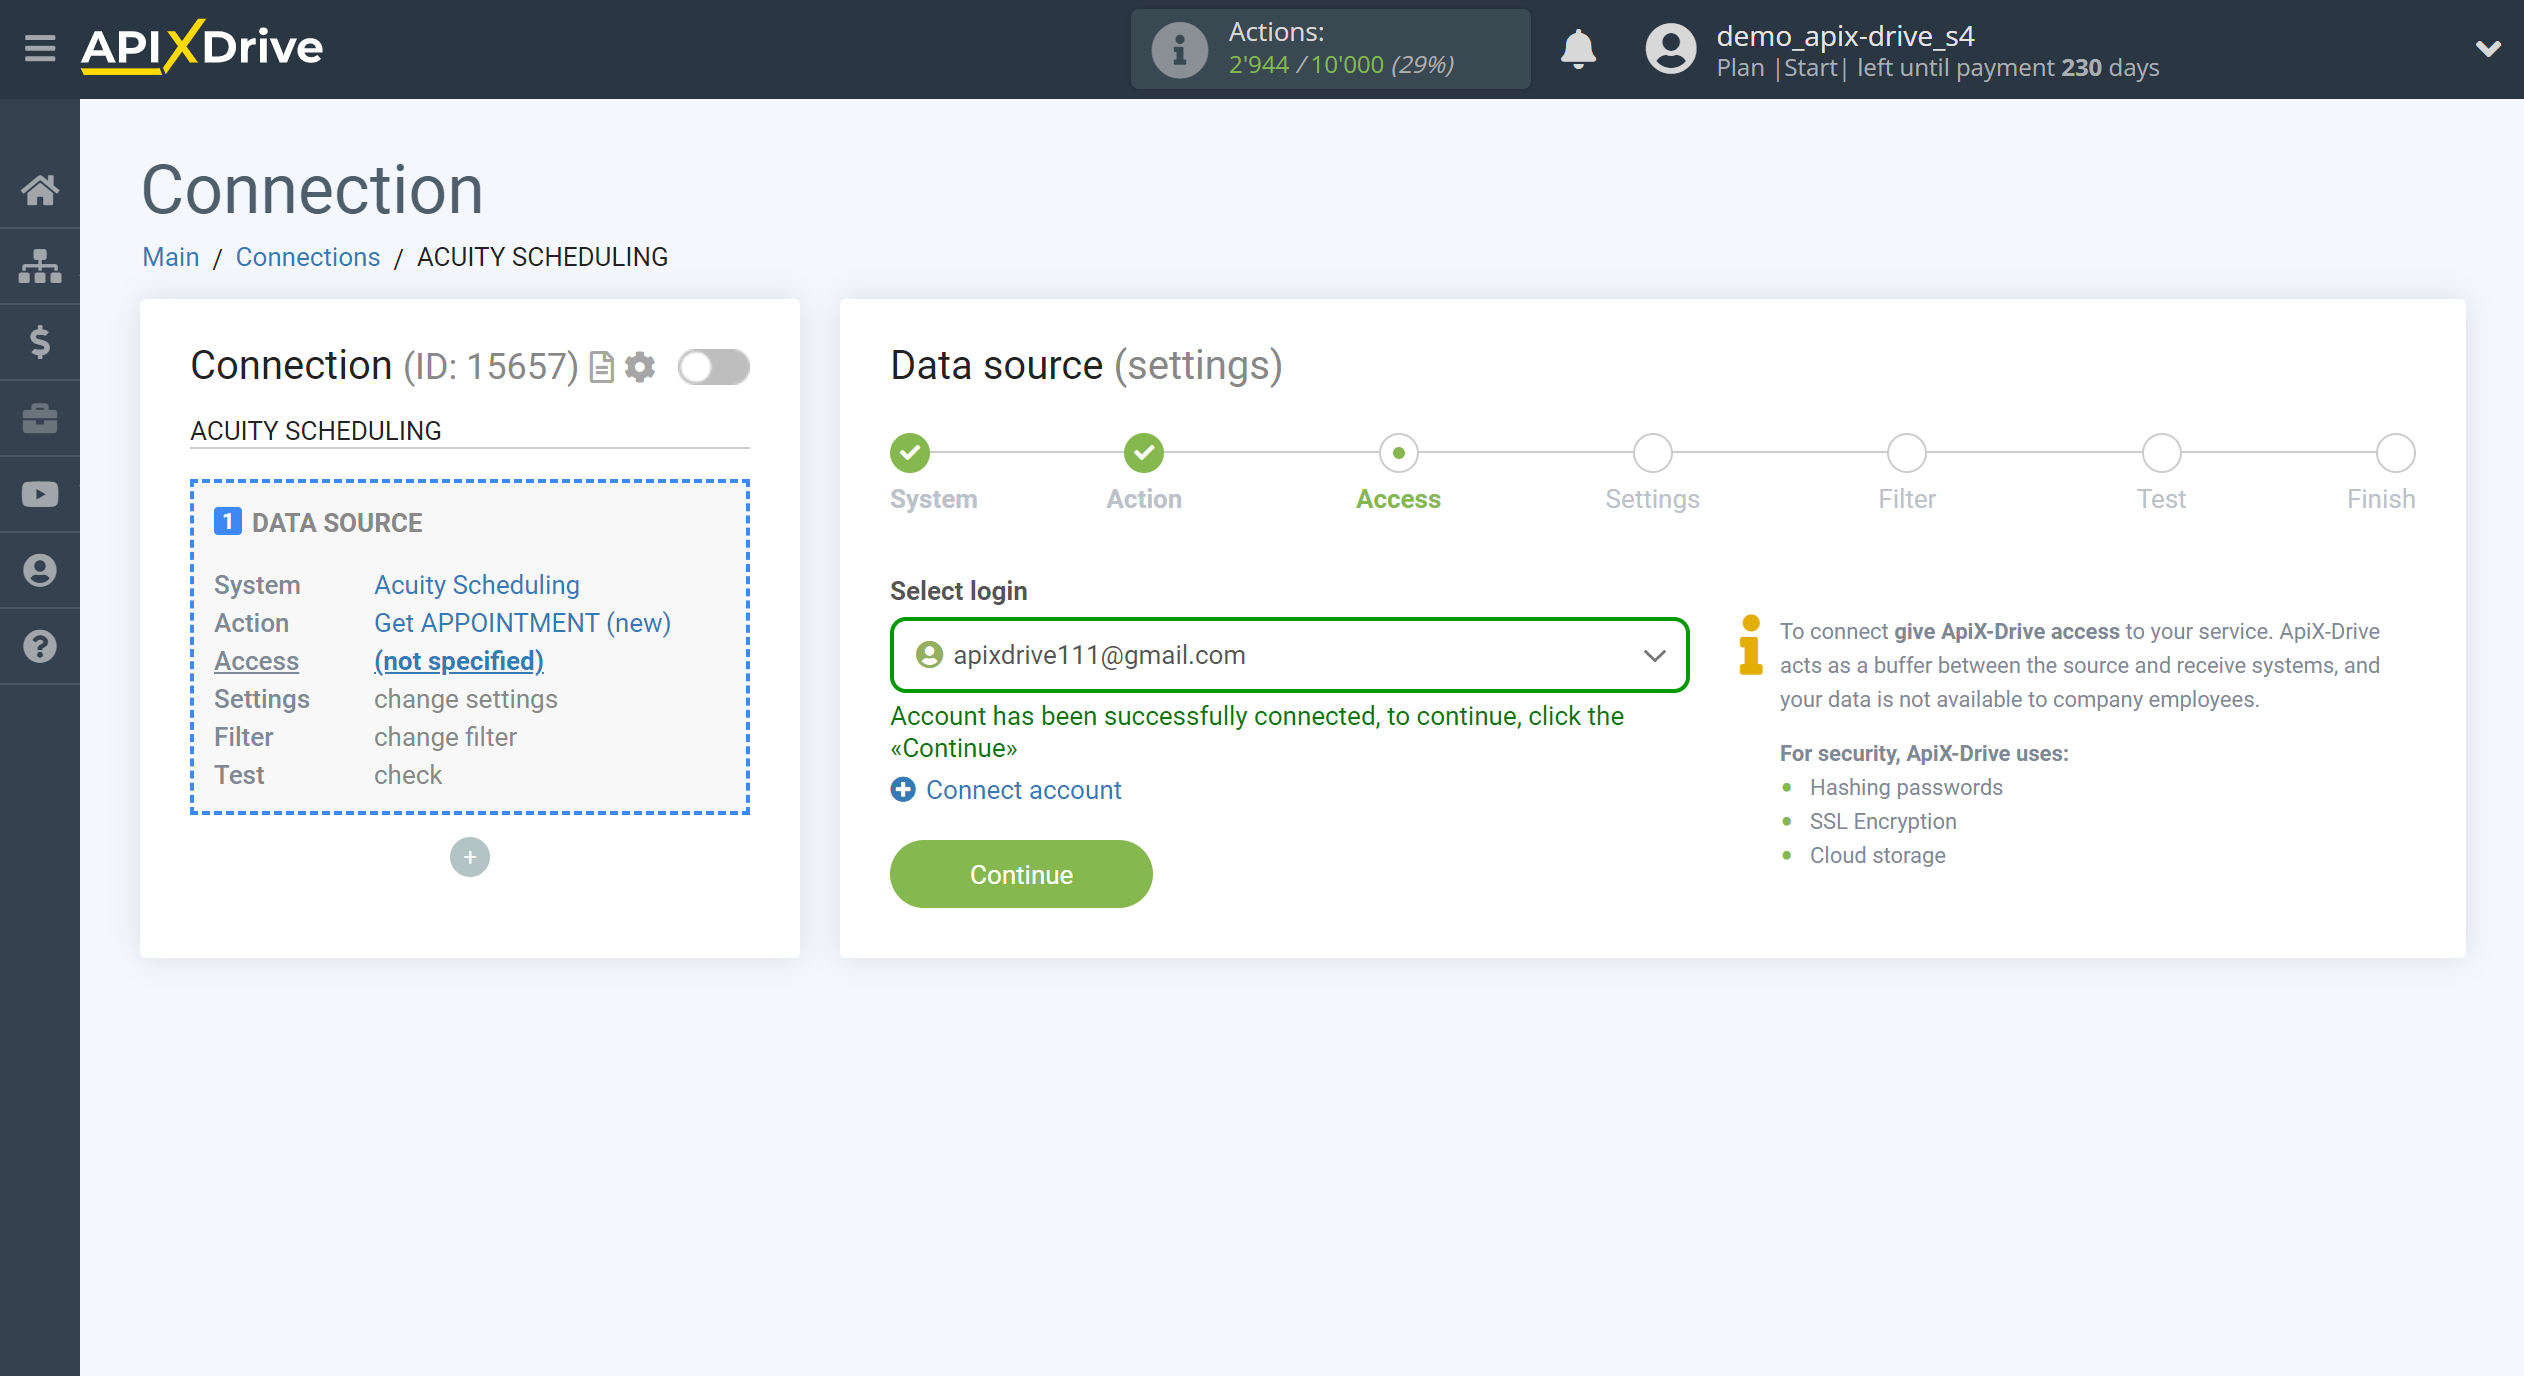Open the Actions info icon
This screenshot has height=1376, width=2524.
pyautogui.click(x=1179, y=49)
